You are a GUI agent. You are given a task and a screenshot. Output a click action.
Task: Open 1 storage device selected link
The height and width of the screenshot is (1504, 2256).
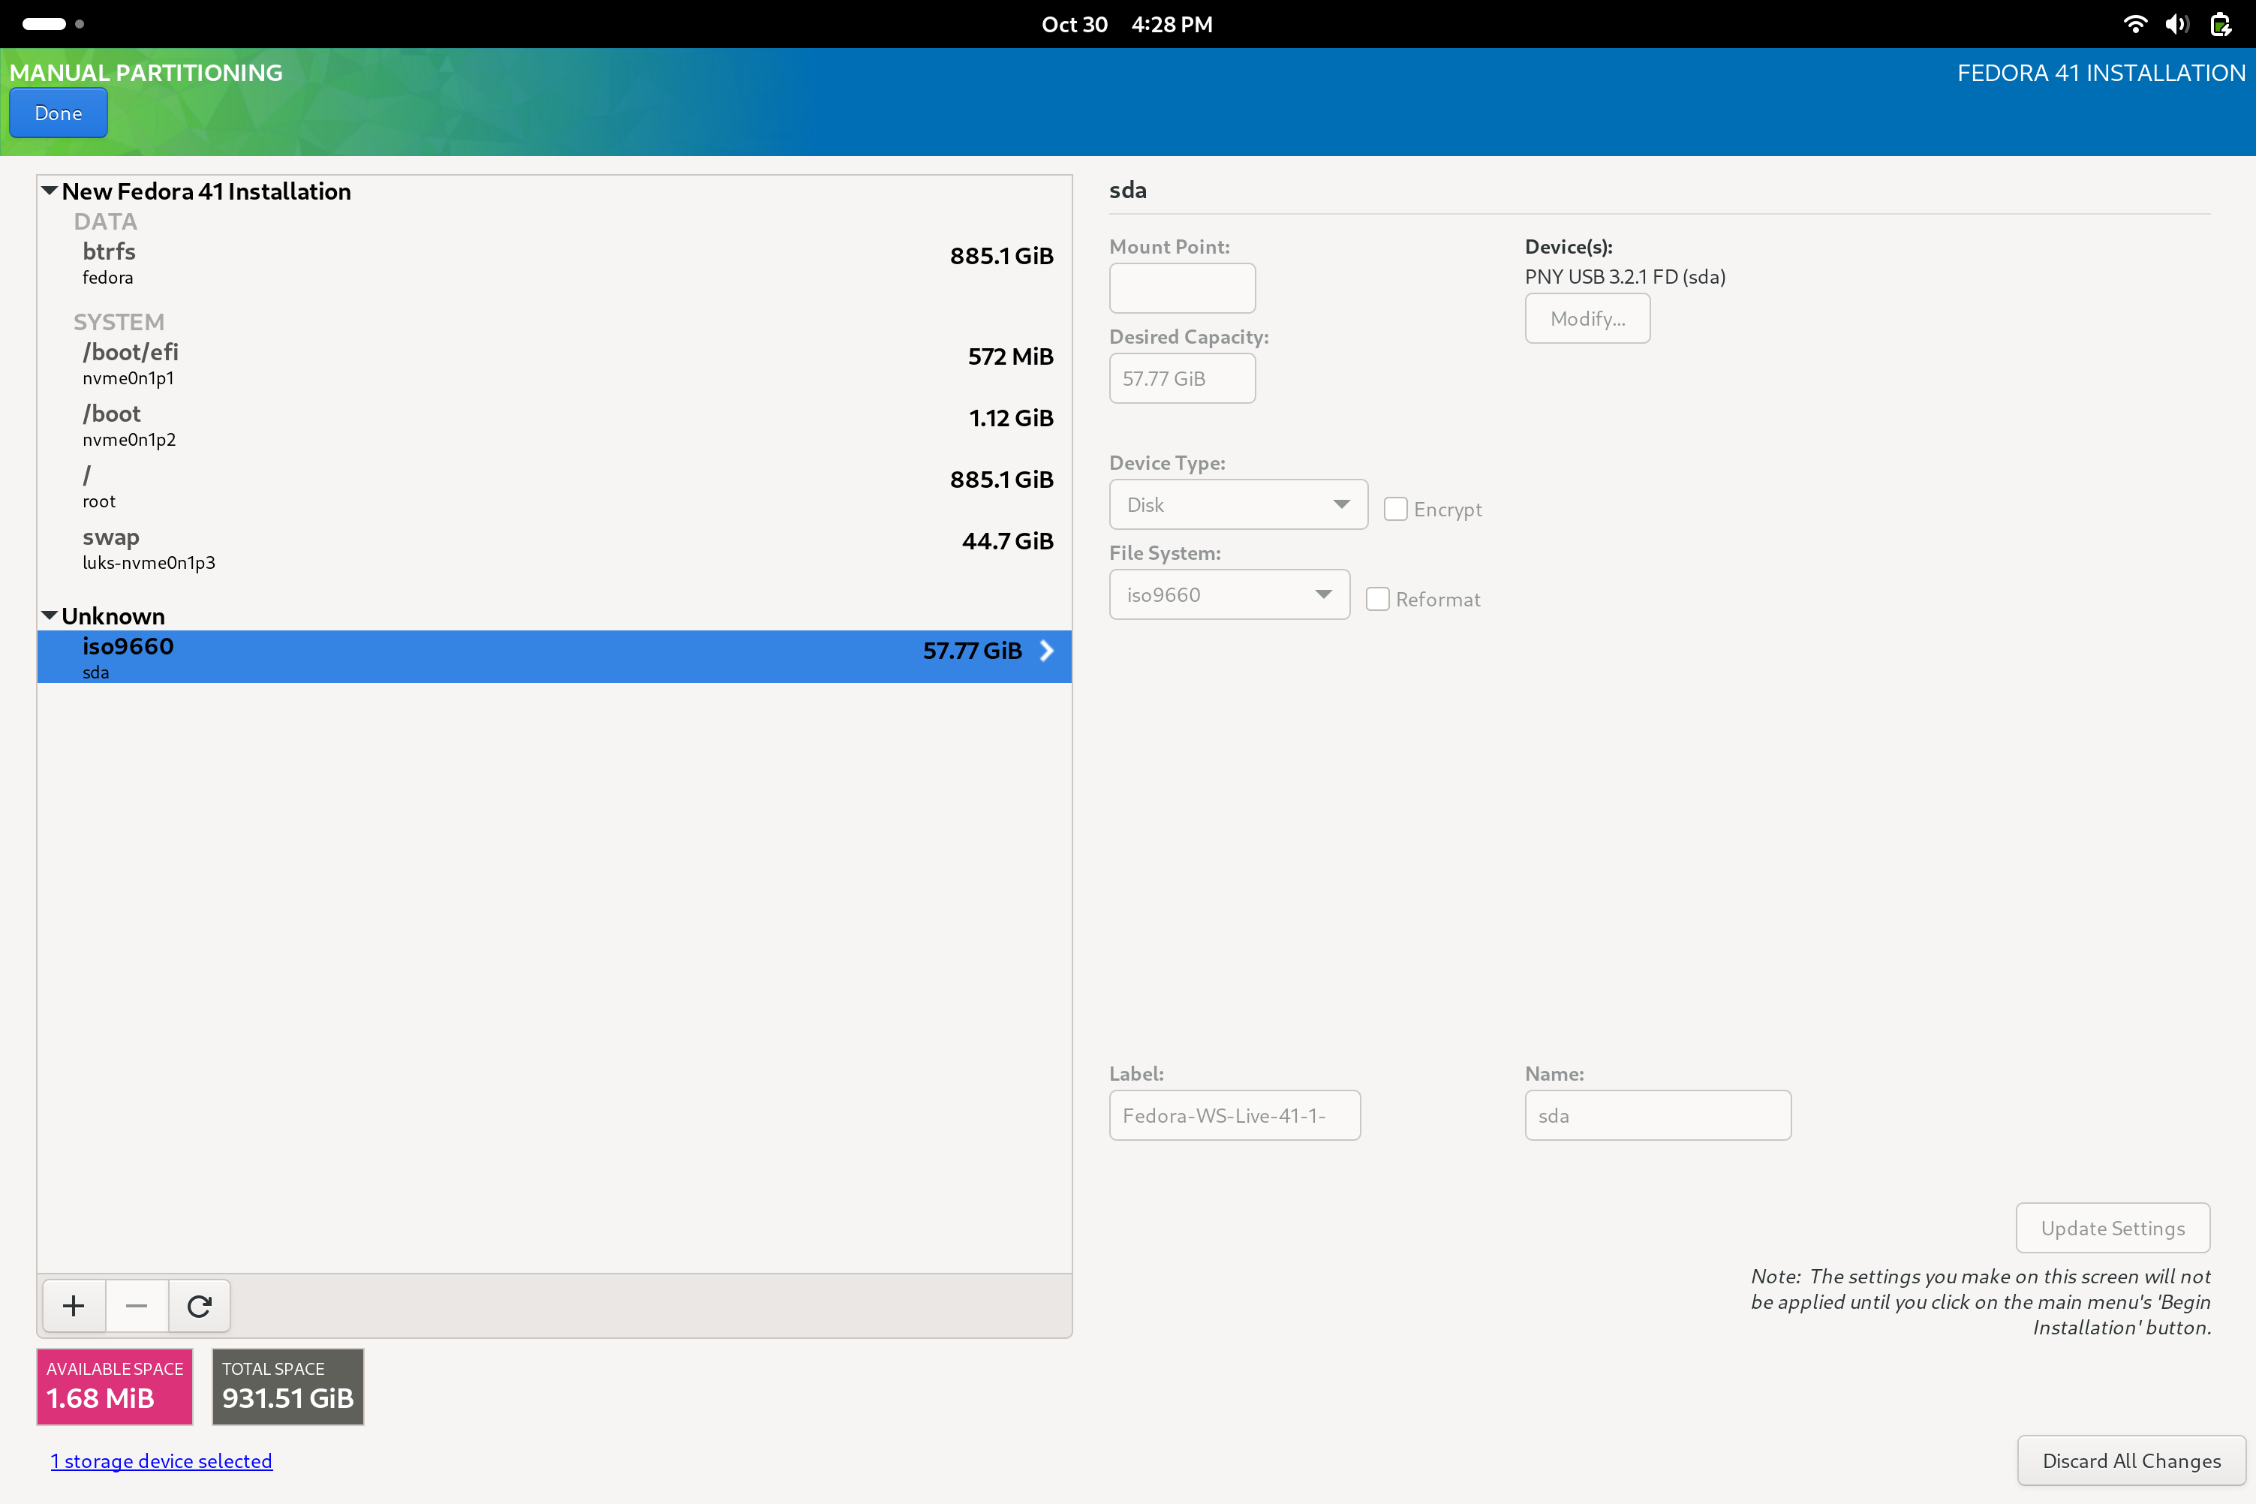coord(161,1461)
